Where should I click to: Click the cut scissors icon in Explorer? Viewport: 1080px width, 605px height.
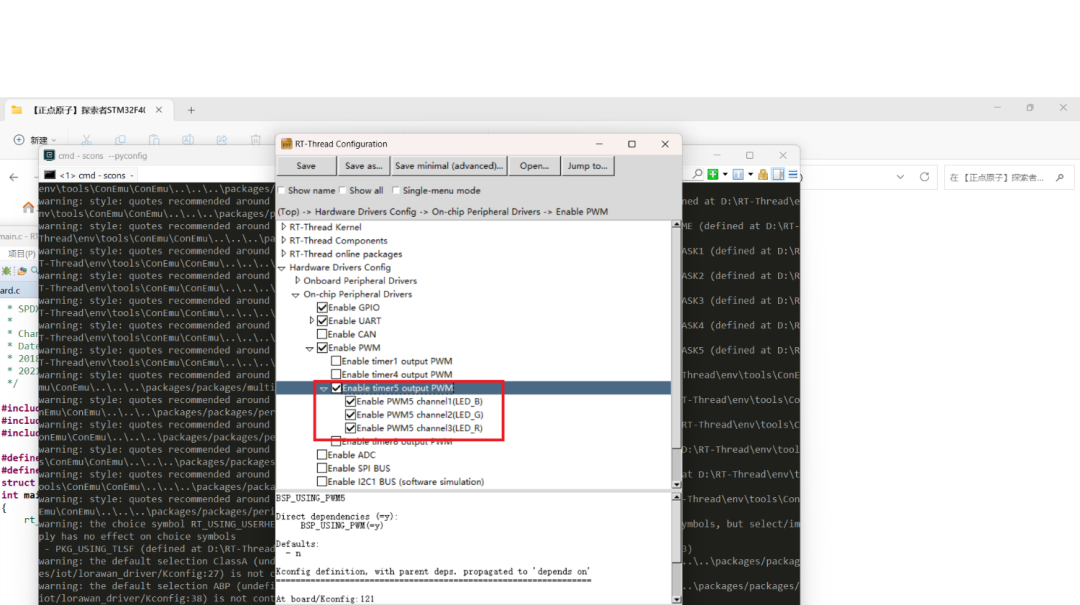click(87, 140)
